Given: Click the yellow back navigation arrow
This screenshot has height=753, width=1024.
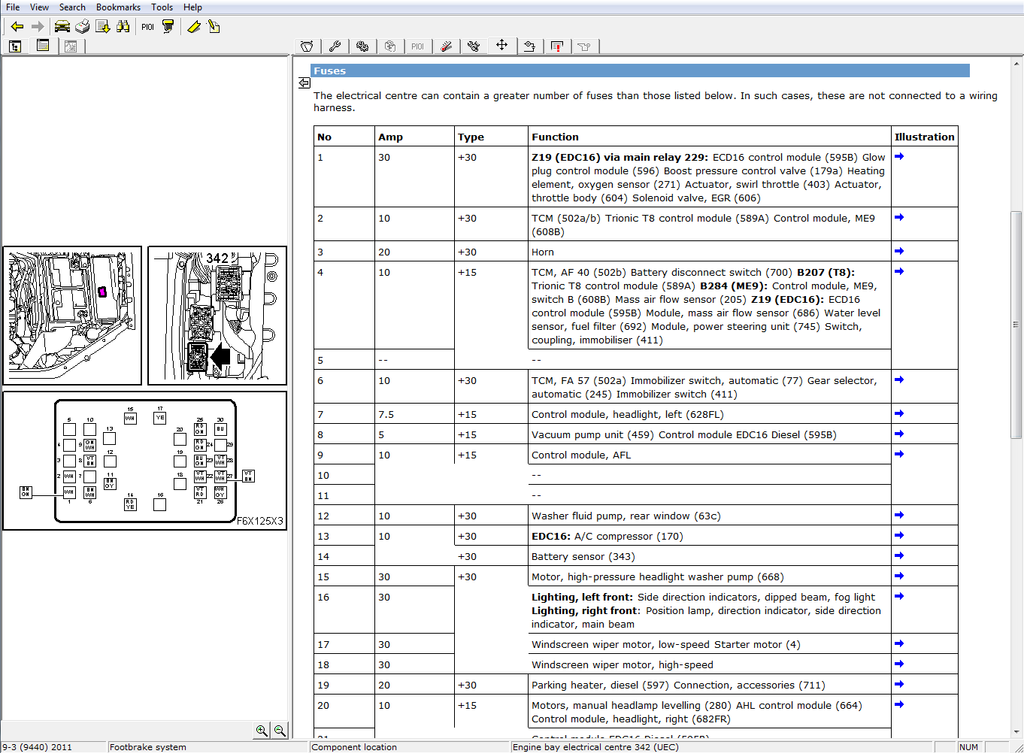Looking at the screenshot, I should tap(17, 26).
